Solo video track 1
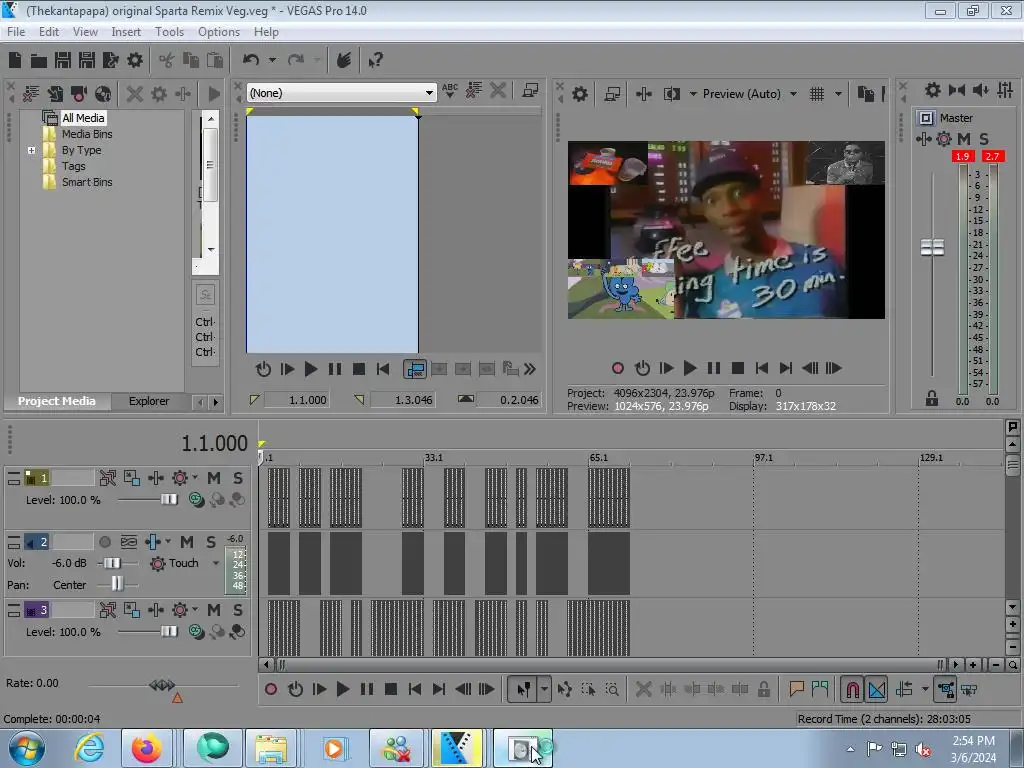 238,478
